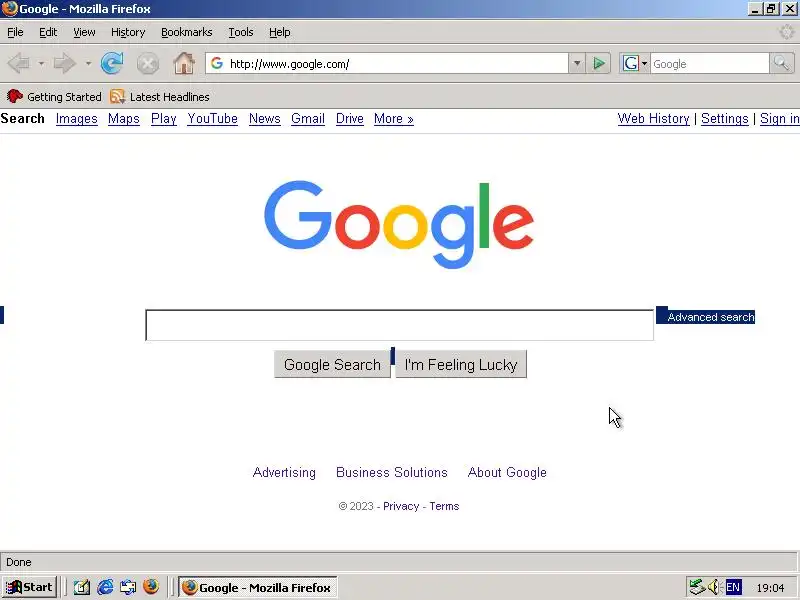
Task: Open the notepad-like Quick Launch icon
Action: tap(82, 587)
